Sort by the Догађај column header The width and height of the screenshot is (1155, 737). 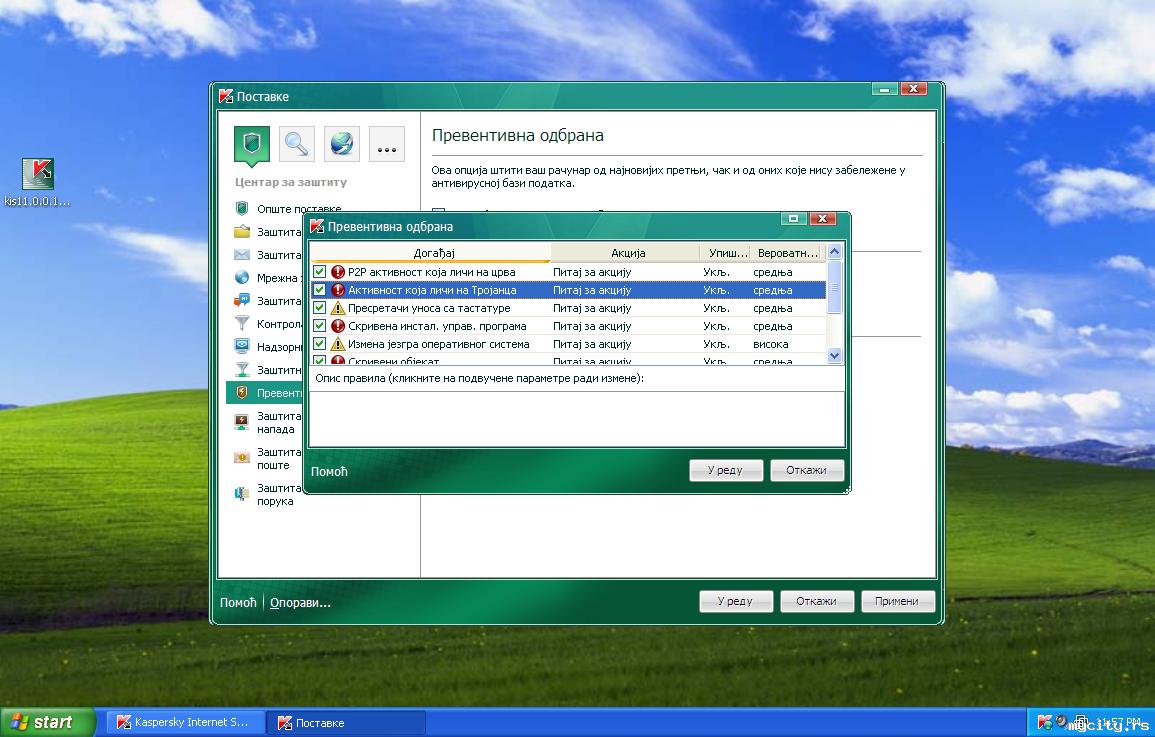click(431, 253)
